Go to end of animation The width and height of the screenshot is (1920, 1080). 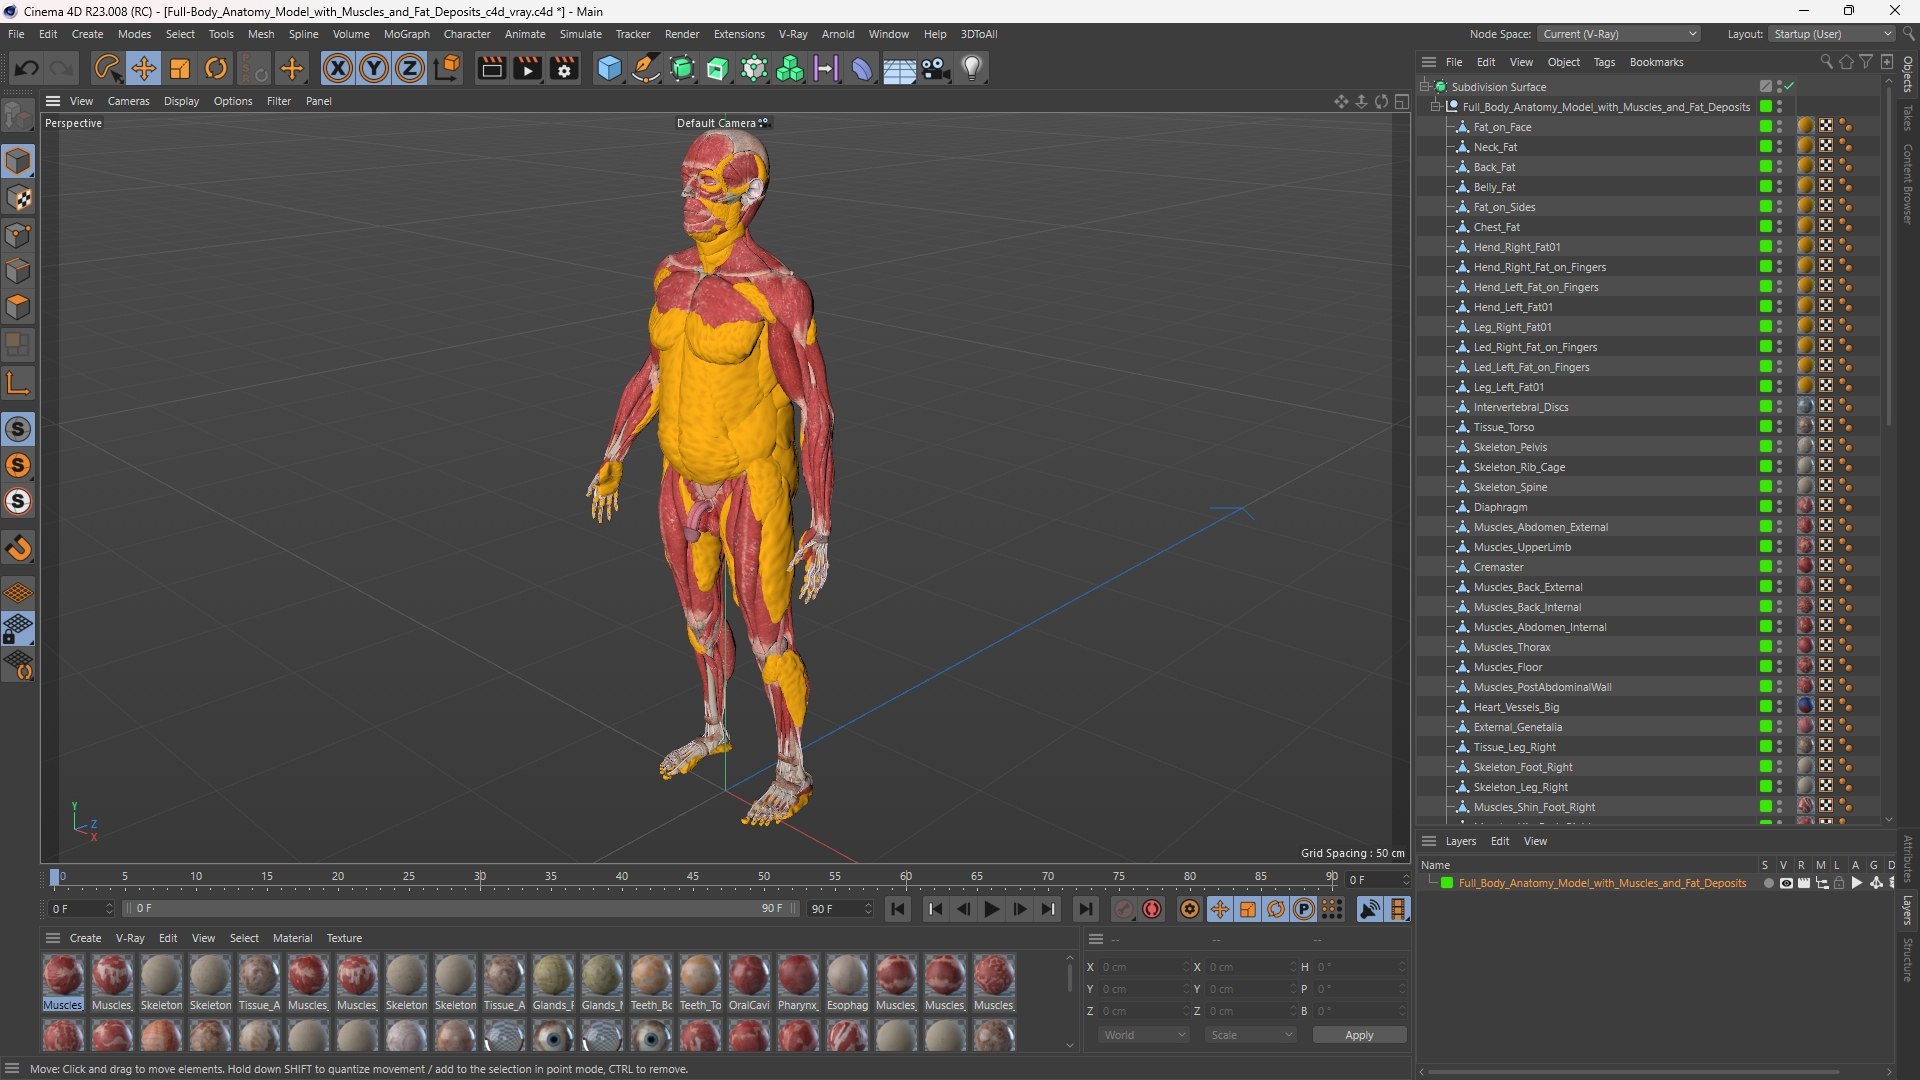[1085, 909]
